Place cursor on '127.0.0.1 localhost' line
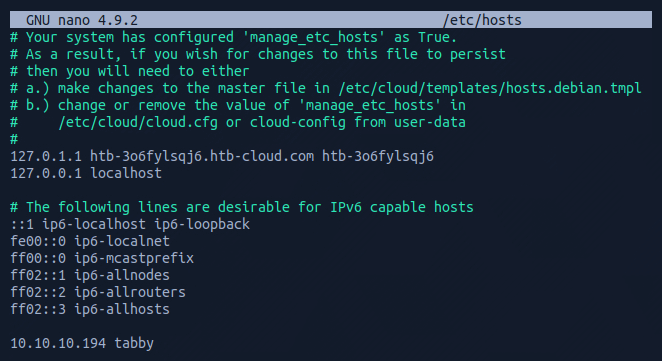Screen dimensions: 662x361 [x=86, y=173]
